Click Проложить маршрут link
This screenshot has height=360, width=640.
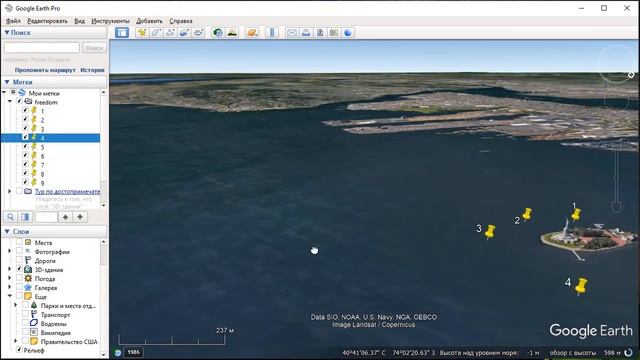click(45, 70)
